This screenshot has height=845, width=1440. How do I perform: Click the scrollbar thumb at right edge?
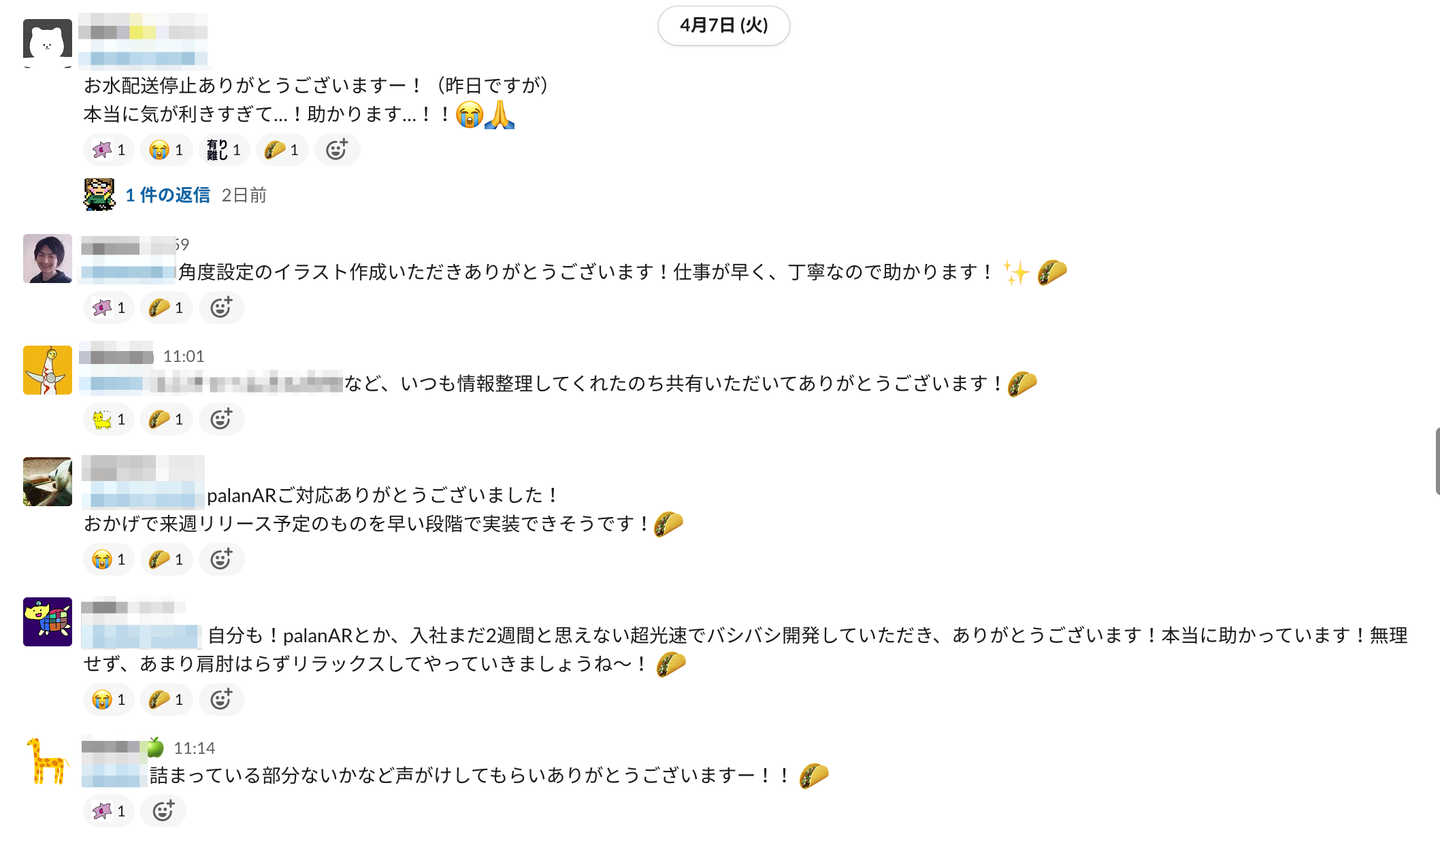tap(1437, 461)
